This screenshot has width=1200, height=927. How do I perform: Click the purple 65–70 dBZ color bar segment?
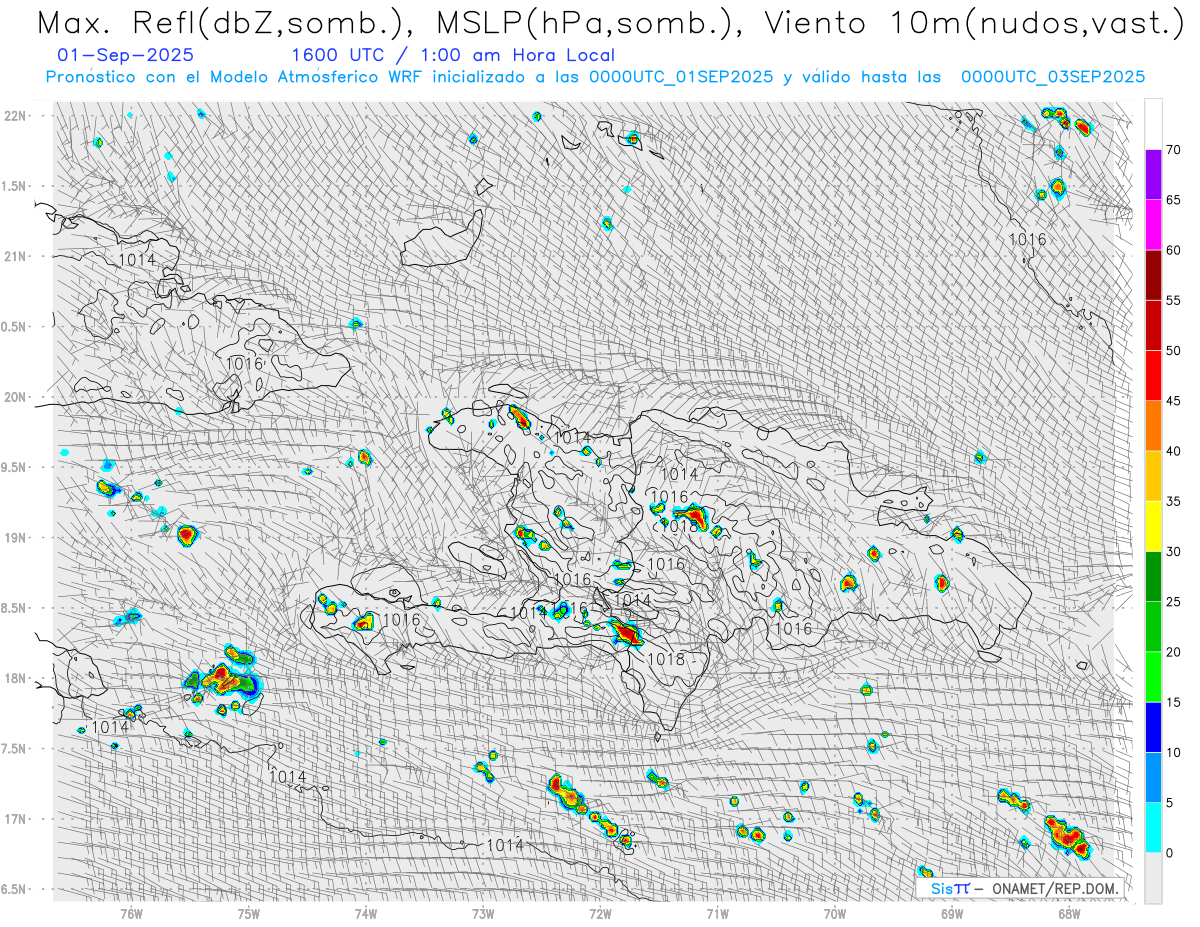click(x=1153, y=175)
